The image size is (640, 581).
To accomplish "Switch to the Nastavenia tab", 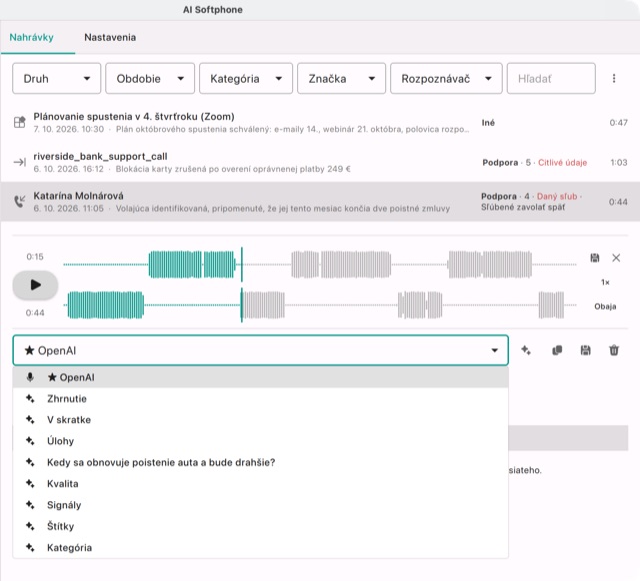I will tap(110, 37).
